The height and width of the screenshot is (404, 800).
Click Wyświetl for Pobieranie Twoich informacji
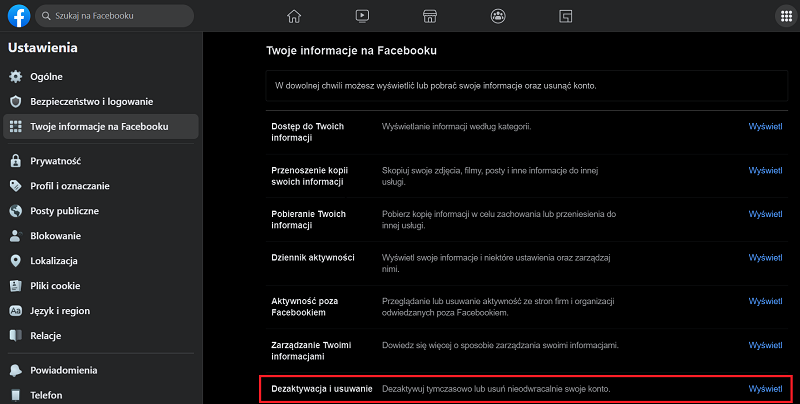(x=765, y=214)
